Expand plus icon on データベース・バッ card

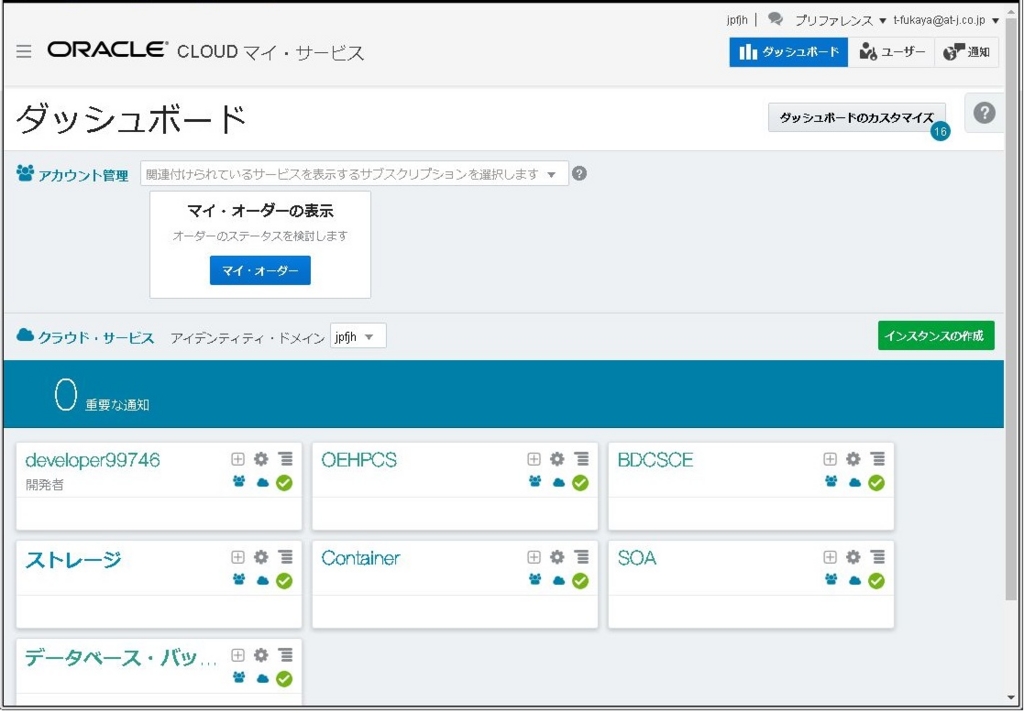pos(238,655)
